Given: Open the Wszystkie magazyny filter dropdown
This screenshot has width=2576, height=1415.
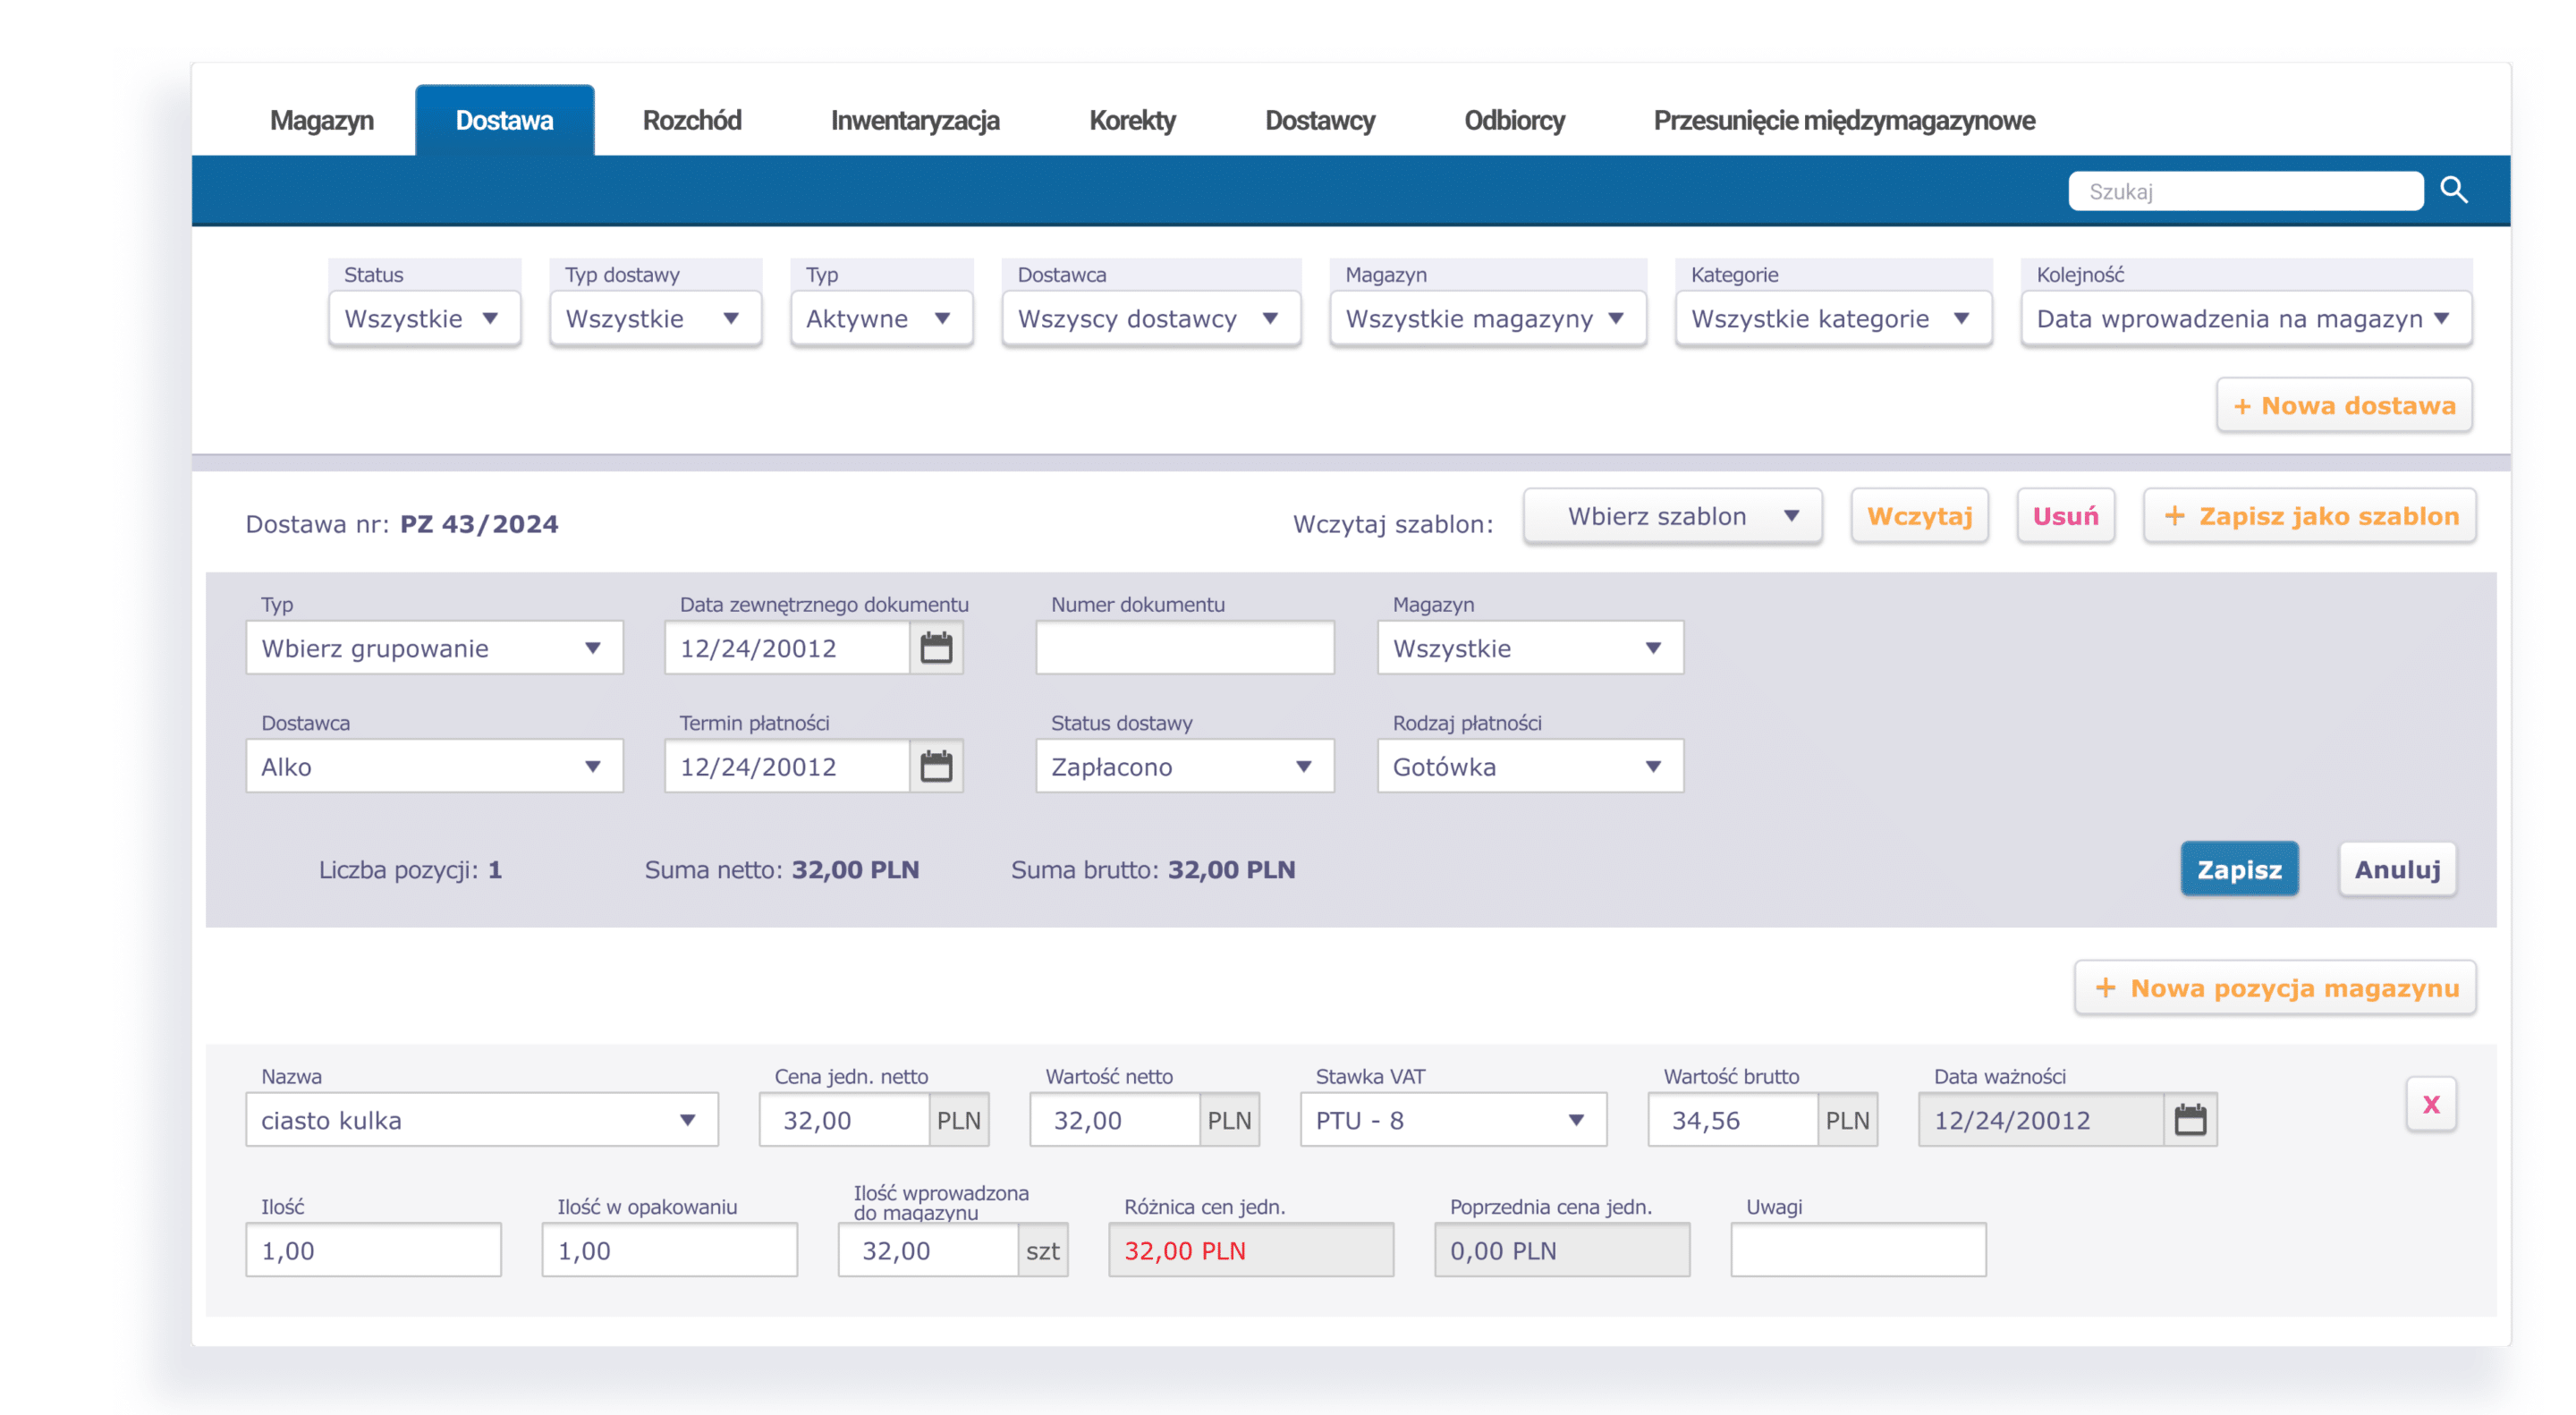Looking at the screenshot, I should [1487, 319].
